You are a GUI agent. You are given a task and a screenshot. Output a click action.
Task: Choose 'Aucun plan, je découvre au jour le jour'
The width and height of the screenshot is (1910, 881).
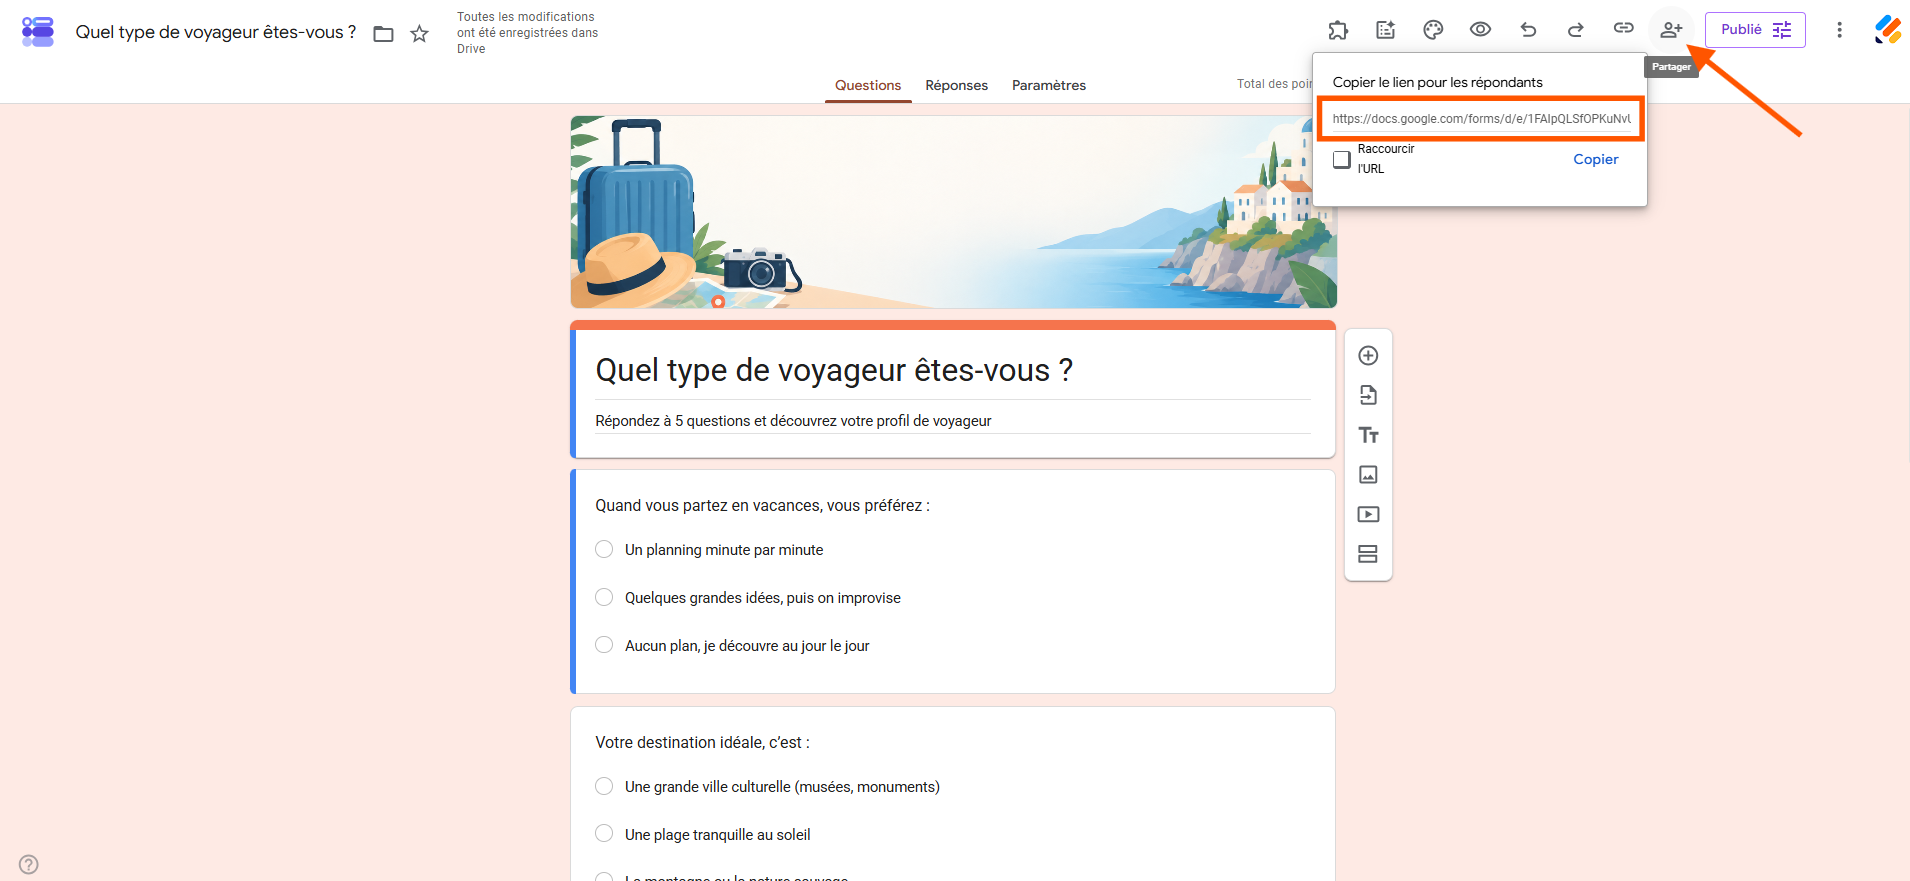[604, 645]
